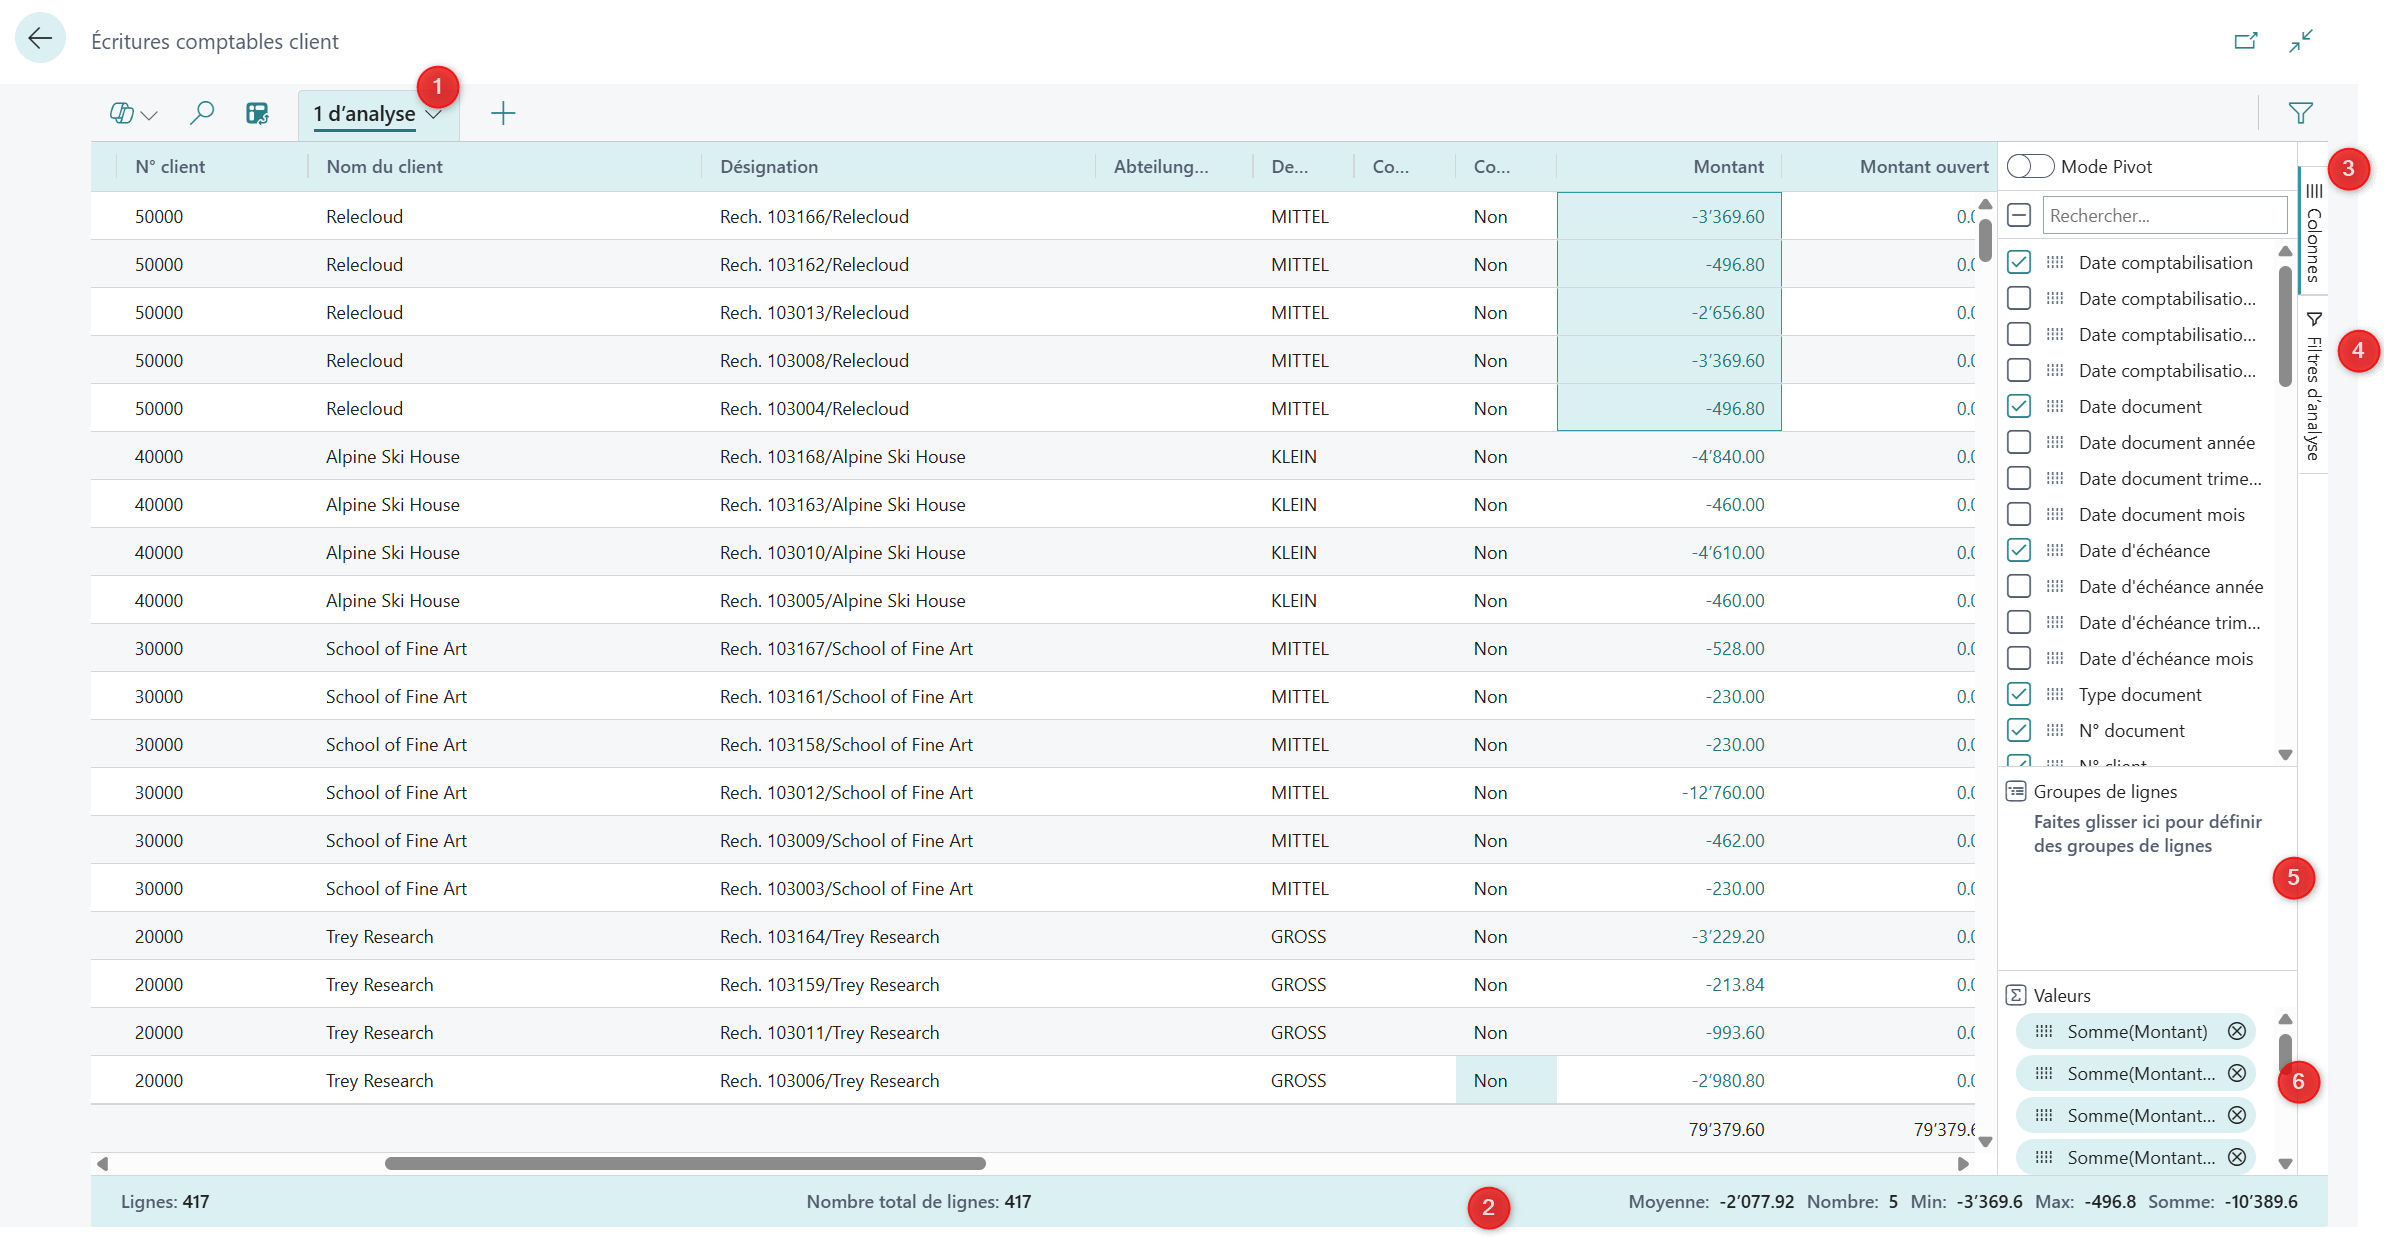
Task: Uncheck Type document column checkbox
Action: [x=2019, y=694]
